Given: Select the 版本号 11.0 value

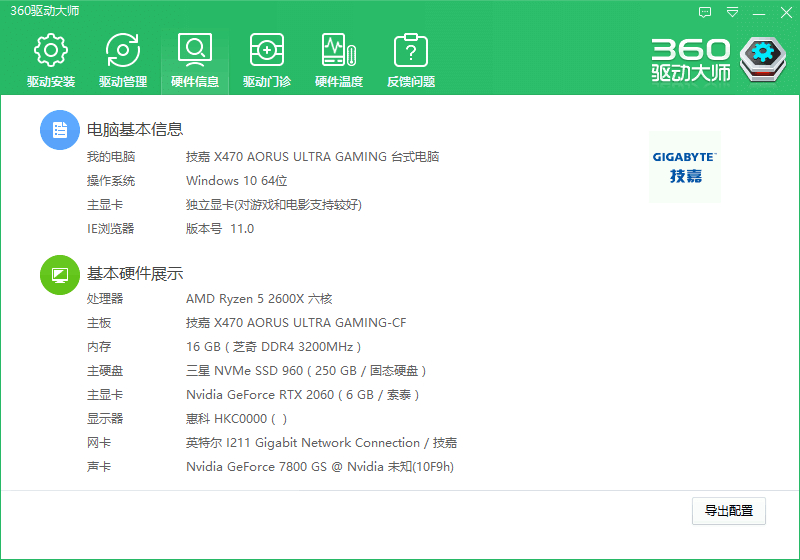Looking at the screenshot, I should pyautogui.click(x=220, y=228).
